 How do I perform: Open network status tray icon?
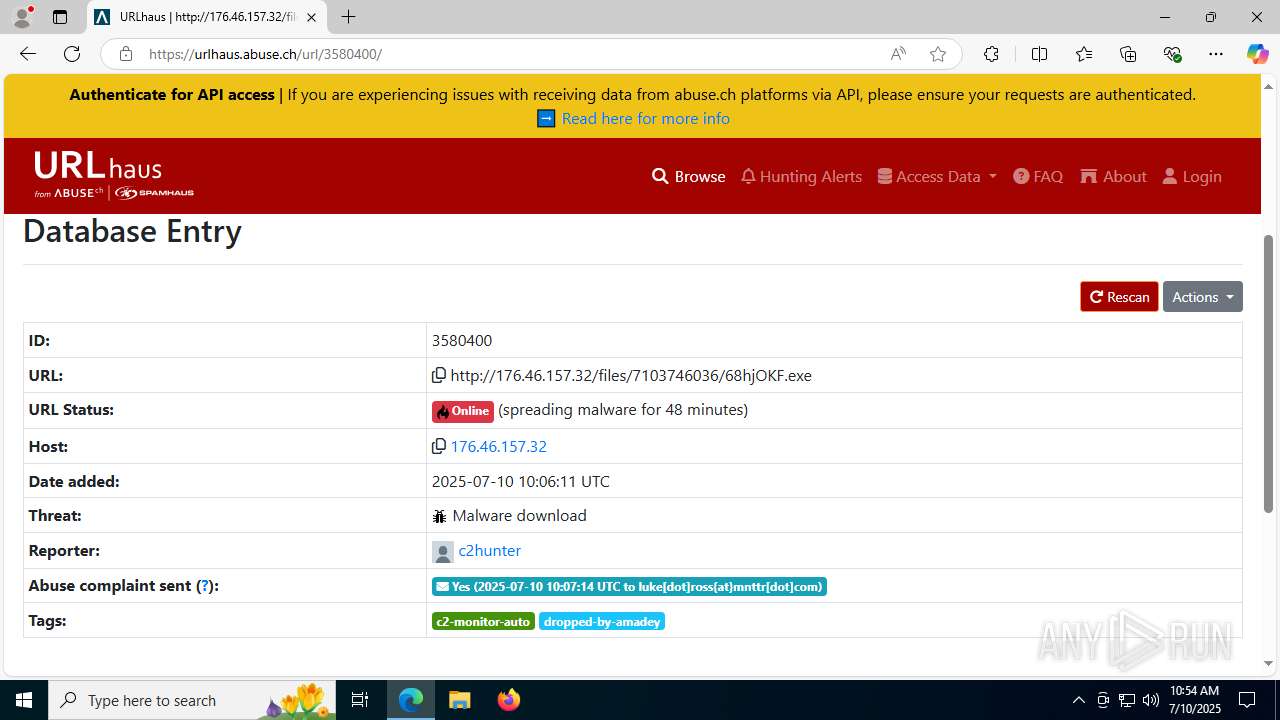1127,700
